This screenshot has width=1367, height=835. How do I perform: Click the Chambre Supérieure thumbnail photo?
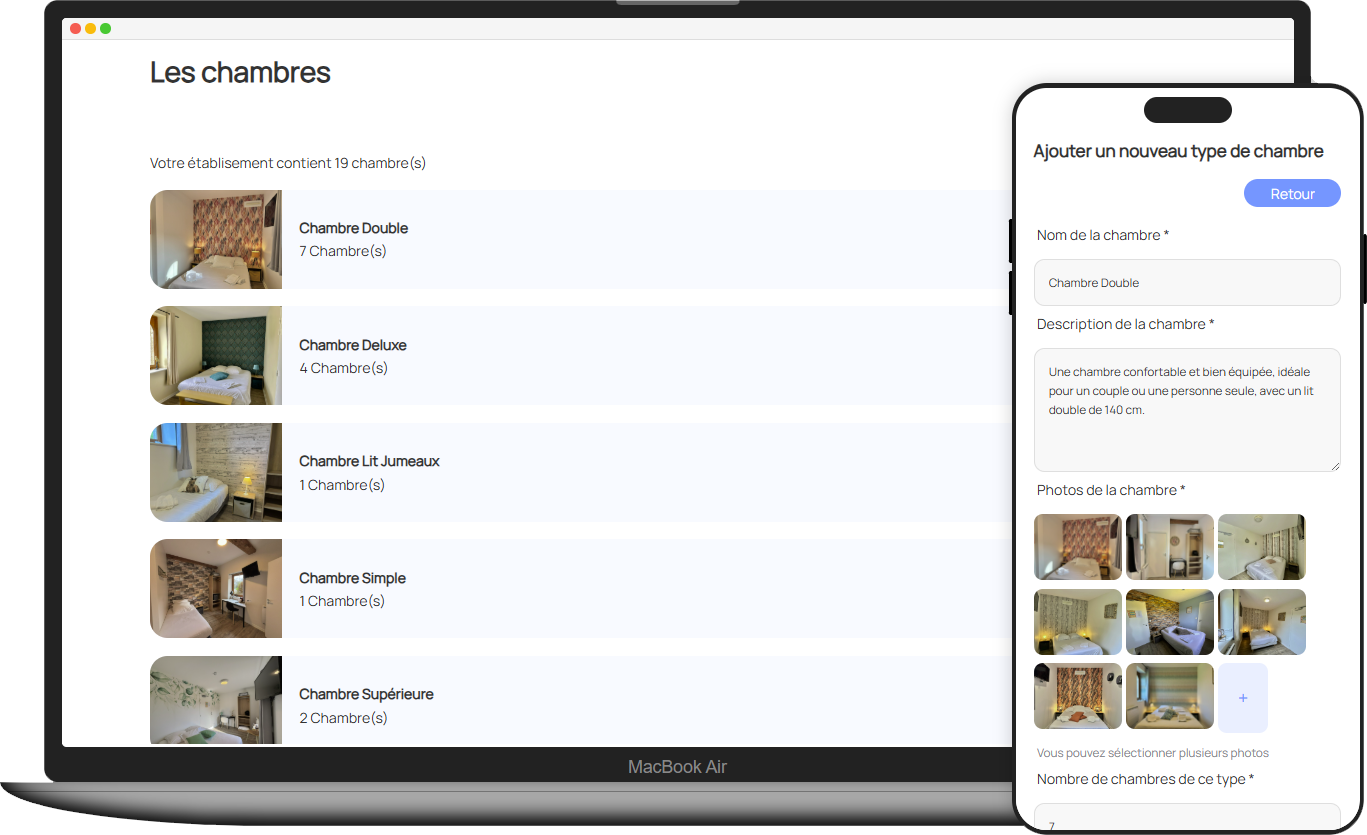point(215,700)
